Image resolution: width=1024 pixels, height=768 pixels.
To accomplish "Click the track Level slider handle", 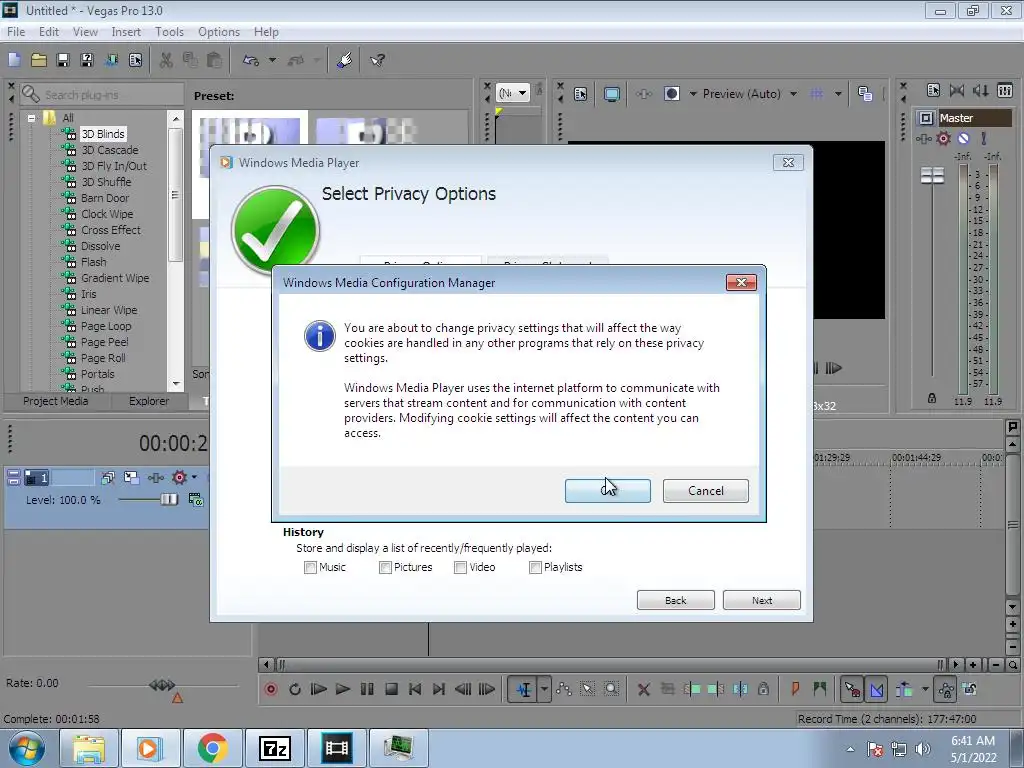I will tap(168, 500).
